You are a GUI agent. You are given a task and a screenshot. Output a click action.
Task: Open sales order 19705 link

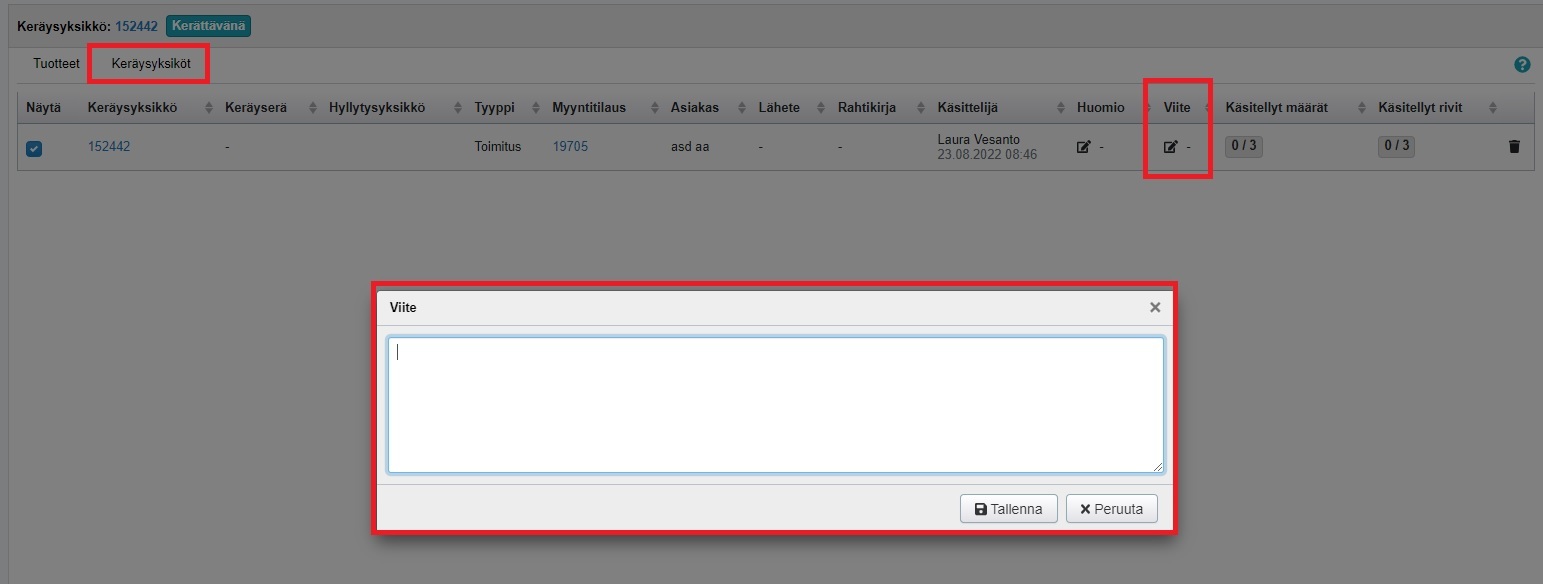[570, 147]
